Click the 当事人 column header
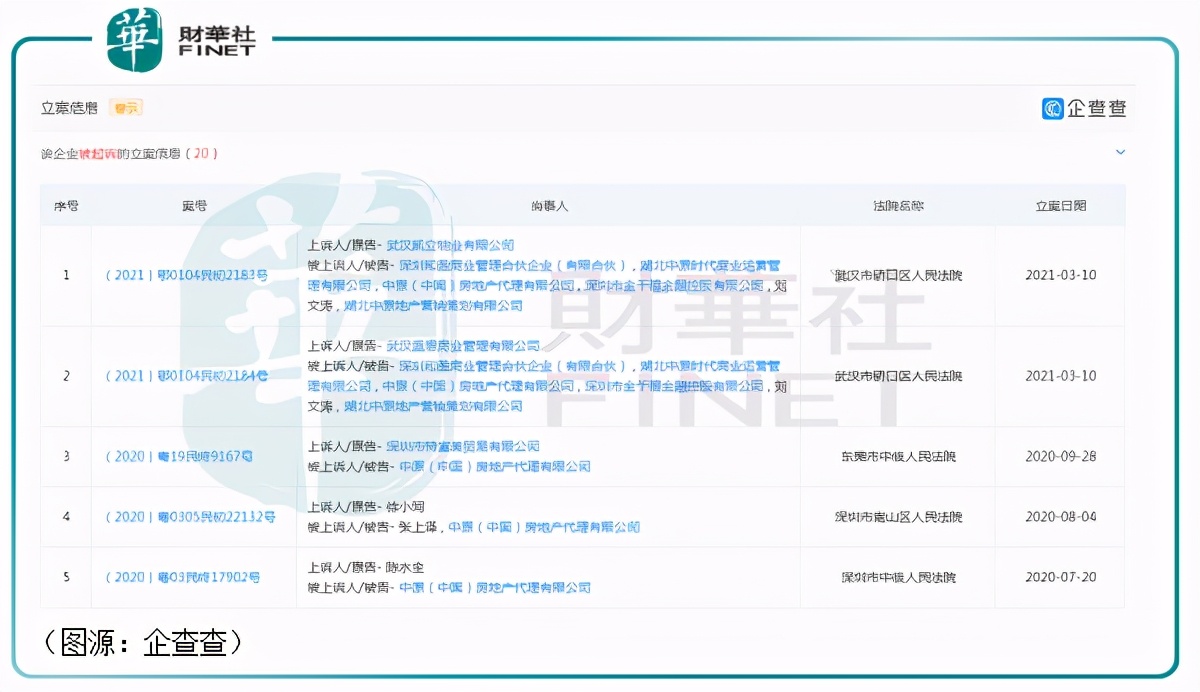Image resolution: width=1200 pixels, height=692 pixels. coord(549,206)
